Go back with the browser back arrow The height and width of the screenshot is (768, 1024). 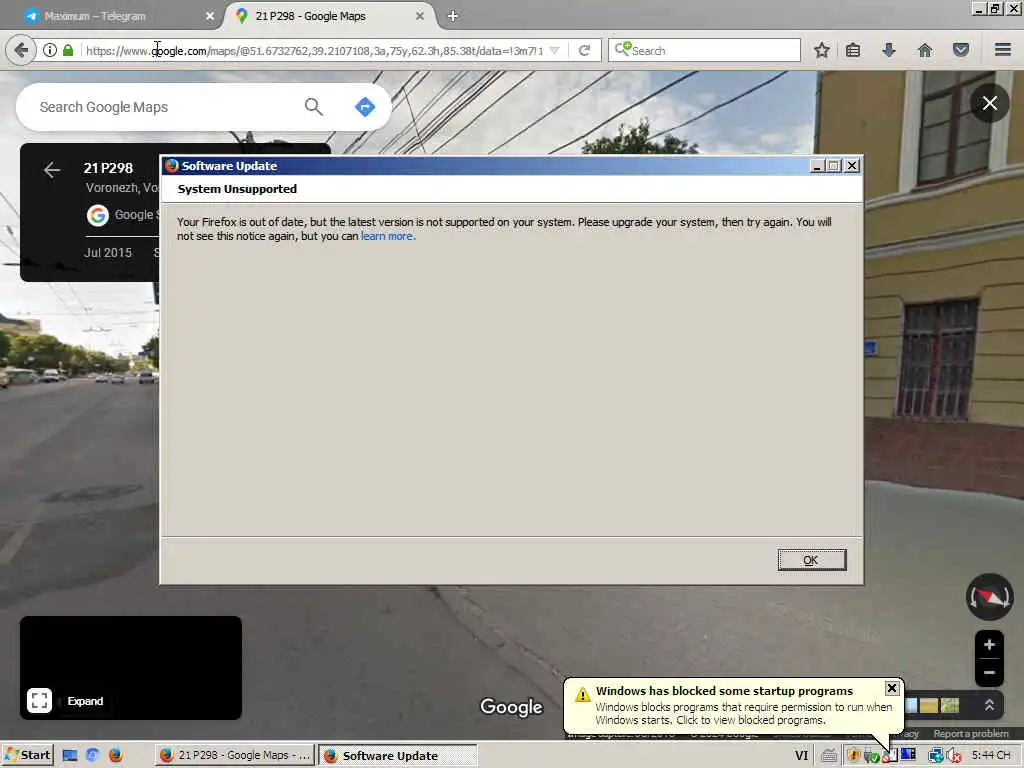[x=21, y=50]
